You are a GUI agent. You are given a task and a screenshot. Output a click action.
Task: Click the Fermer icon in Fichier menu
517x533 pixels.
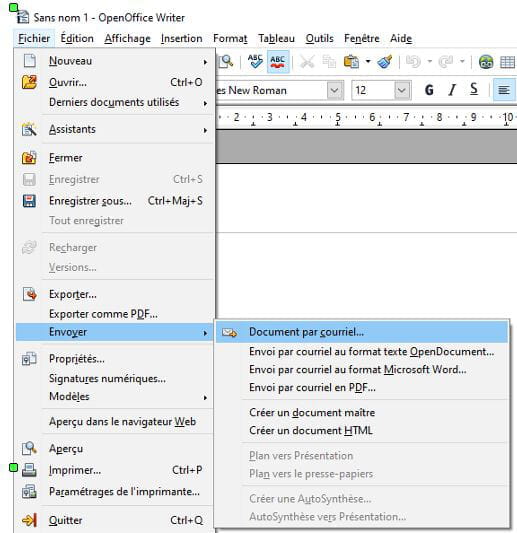(x=29, y=158)
